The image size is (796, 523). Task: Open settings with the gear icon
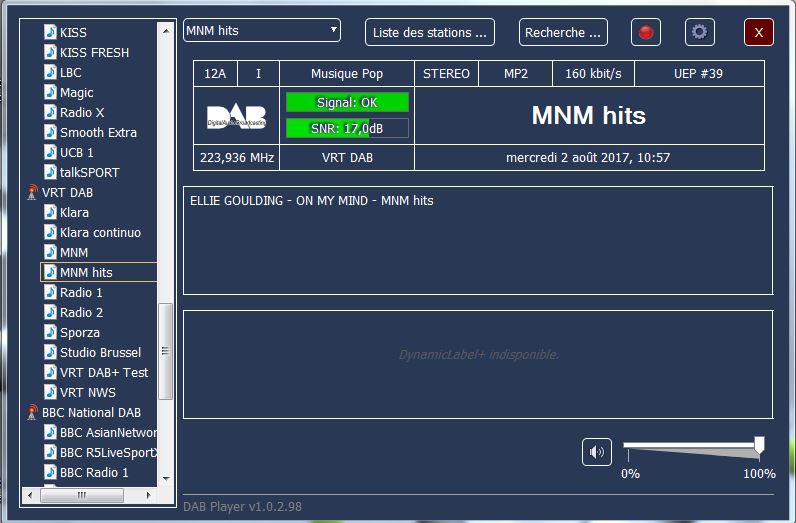(x=700, y=32)
